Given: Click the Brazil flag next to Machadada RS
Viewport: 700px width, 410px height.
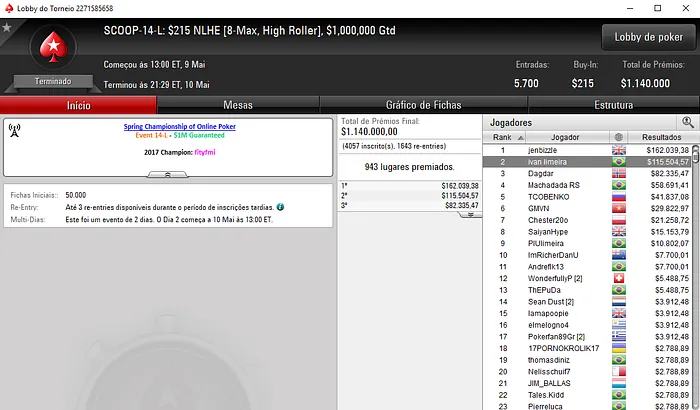Looking at the screenshot, I should (619, 185).
